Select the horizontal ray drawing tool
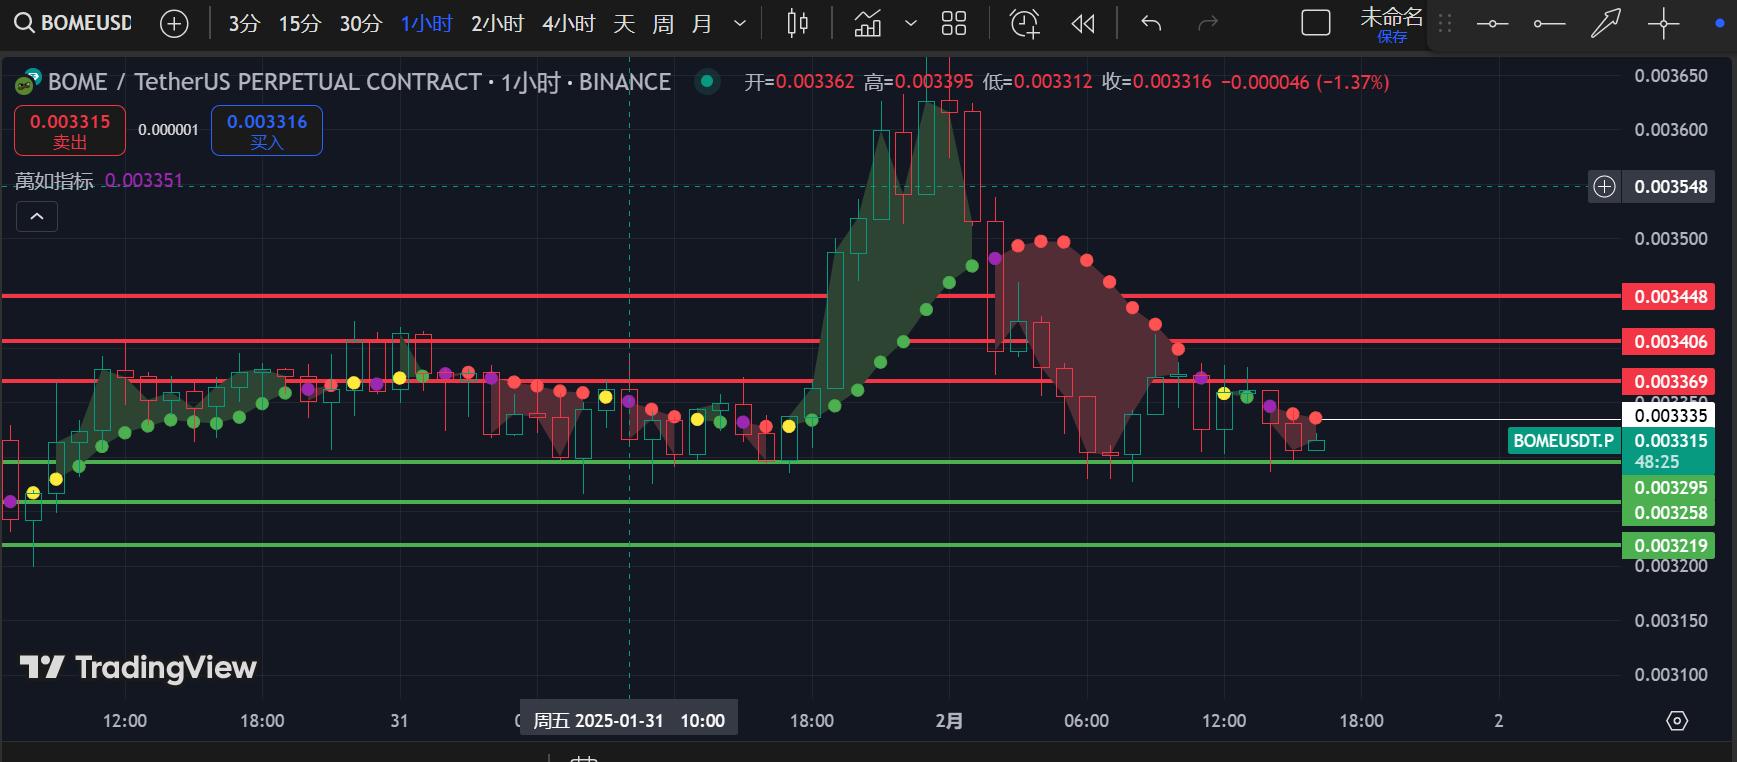 pos(1549,23)
